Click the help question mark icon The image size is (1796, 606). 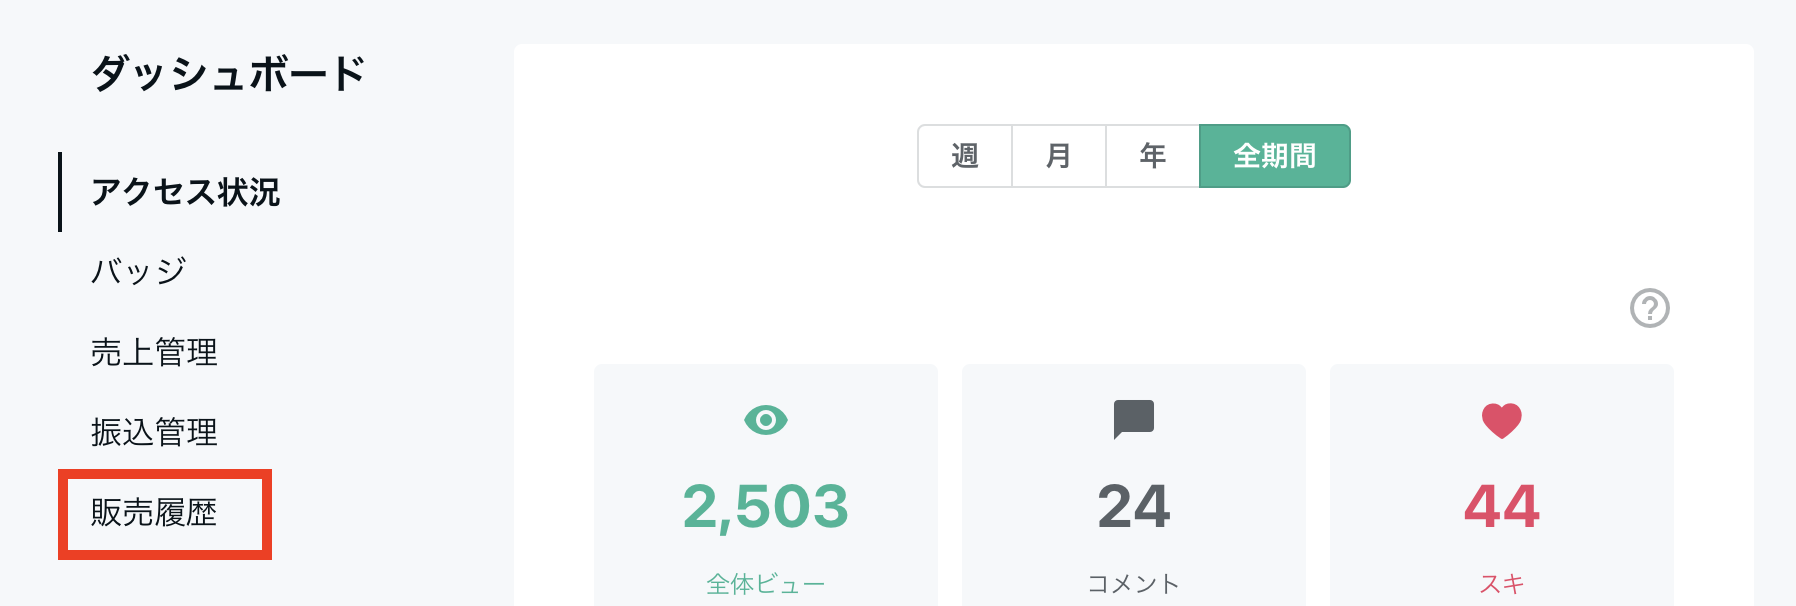(x=1650, y=308)
